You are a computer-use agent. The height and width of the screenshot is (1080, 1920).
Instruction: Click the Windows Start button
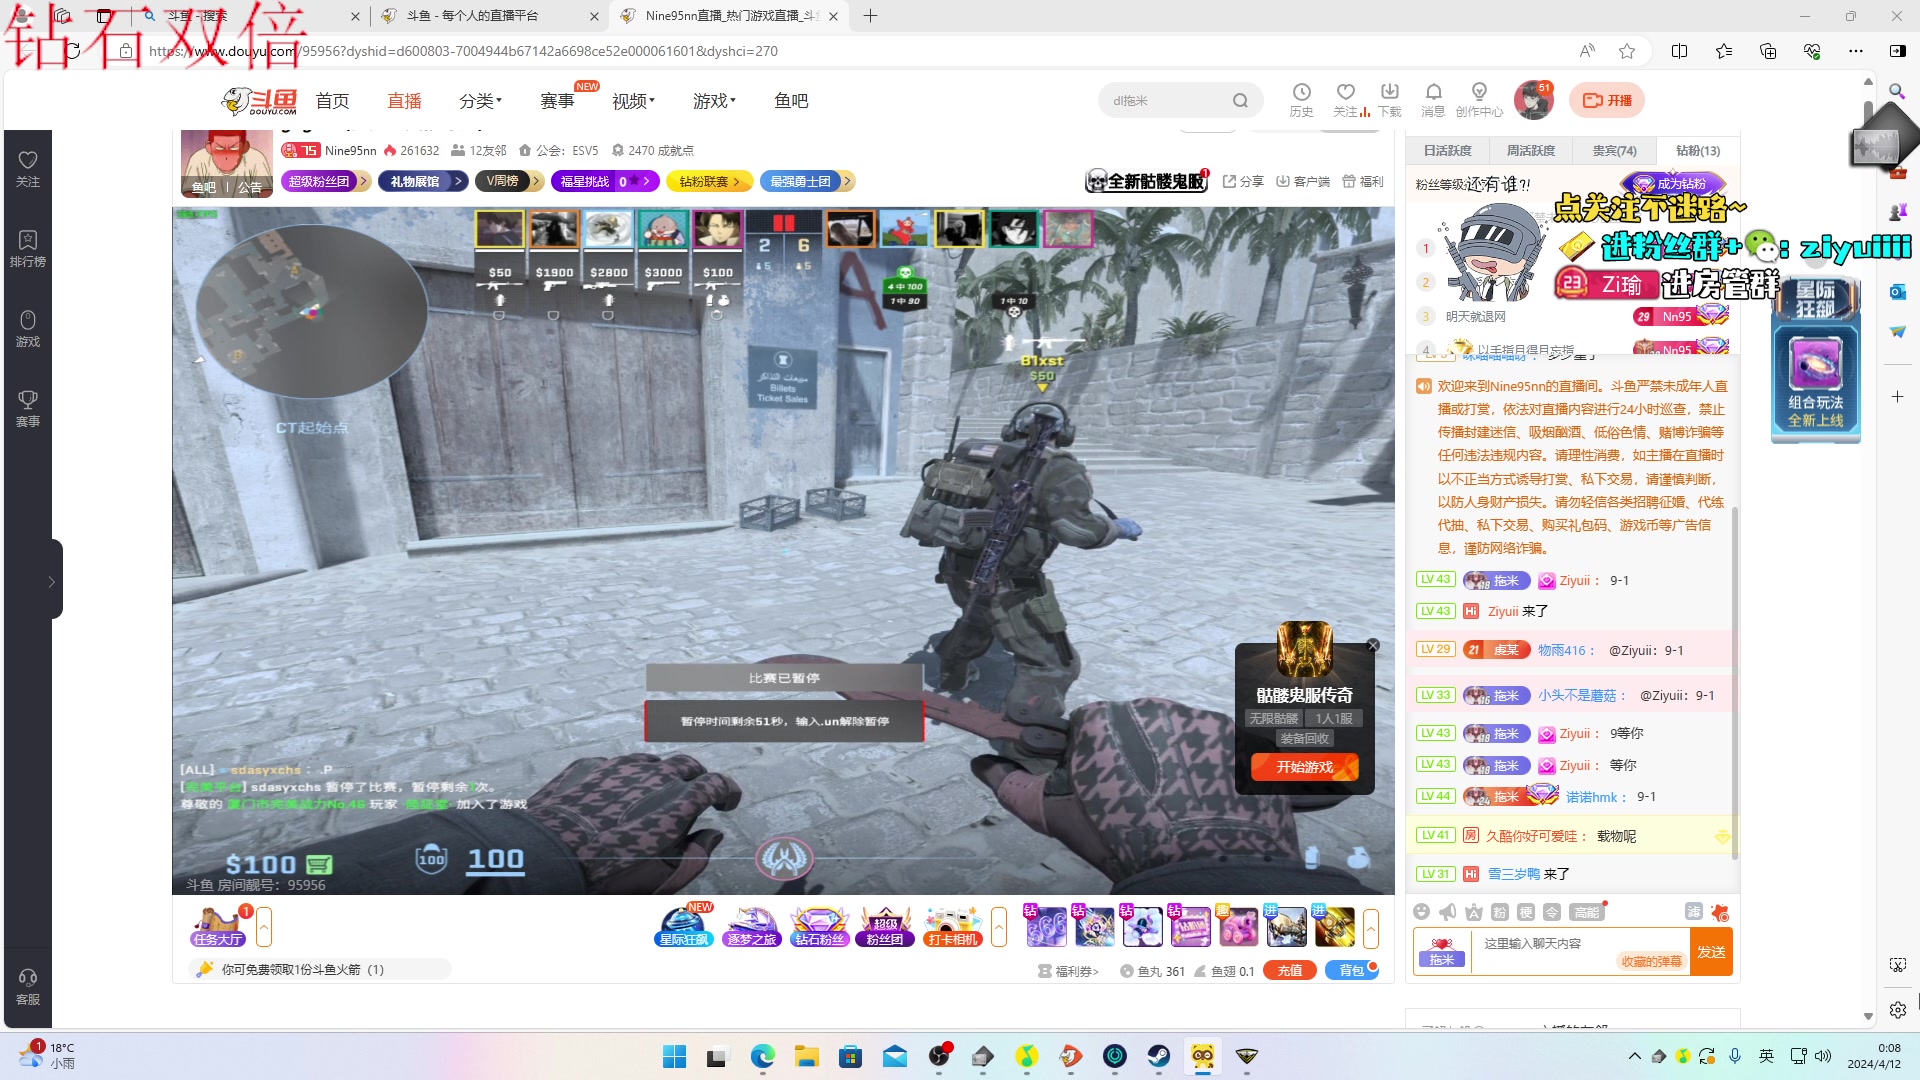(674, 1056)
